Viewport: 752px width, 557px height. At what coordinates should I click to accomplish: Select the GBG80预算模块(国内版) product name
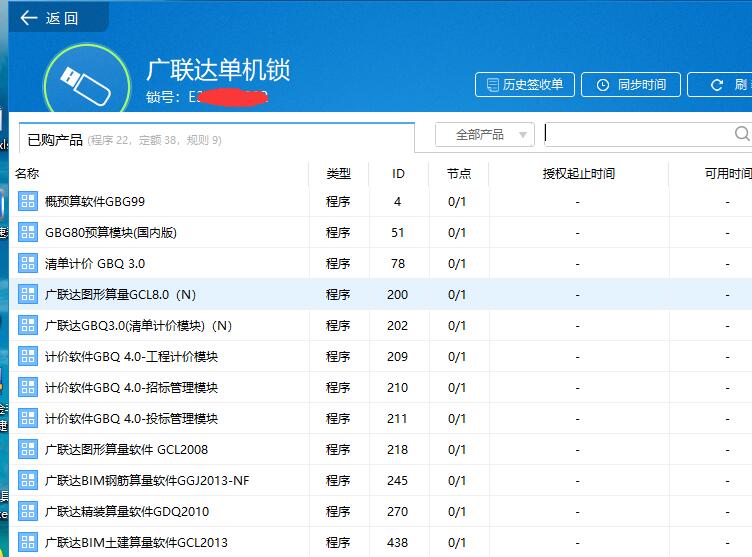111,233
